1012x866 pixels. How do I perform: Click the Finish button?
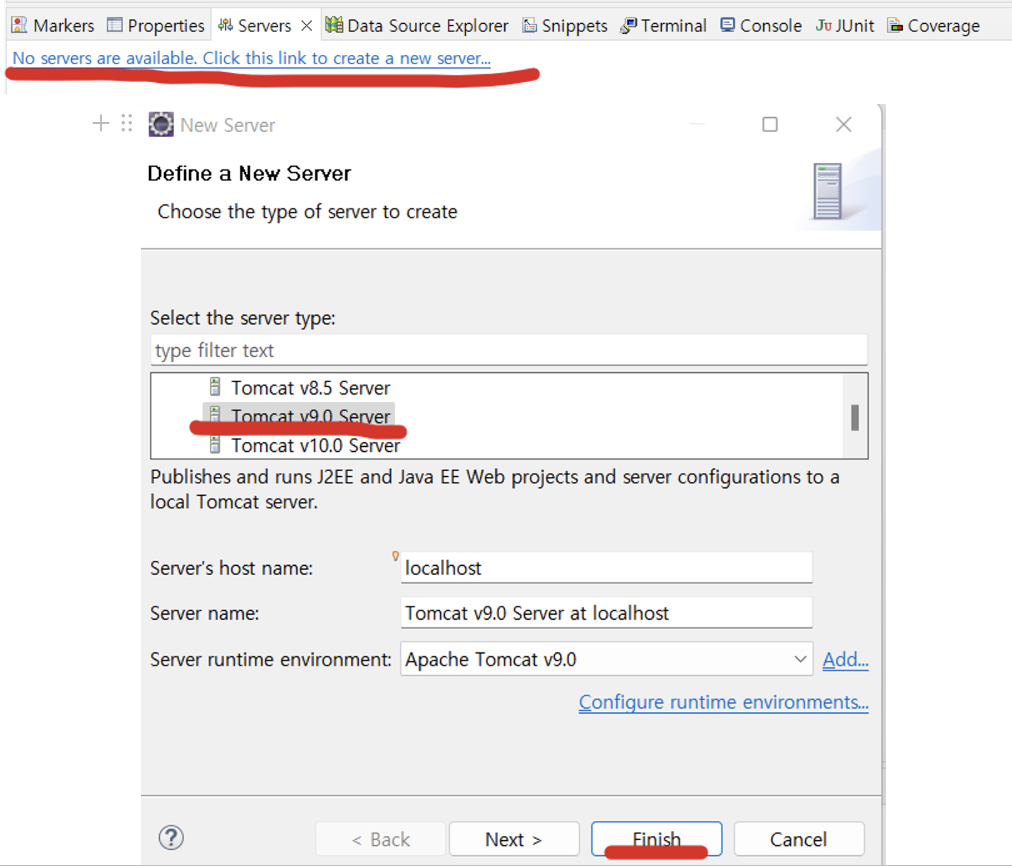[656, 839]
